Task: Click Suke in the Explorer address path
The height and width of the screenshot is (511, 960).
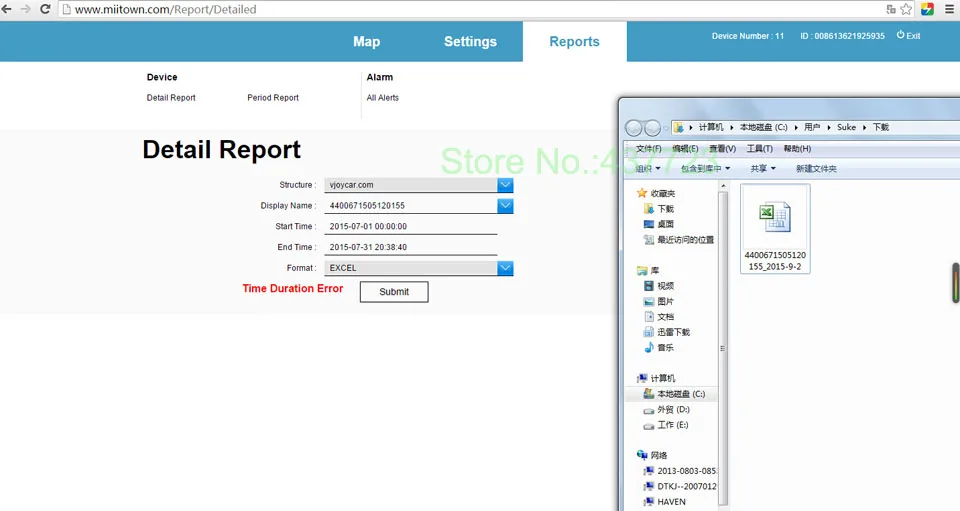Action: coord(847,127)
